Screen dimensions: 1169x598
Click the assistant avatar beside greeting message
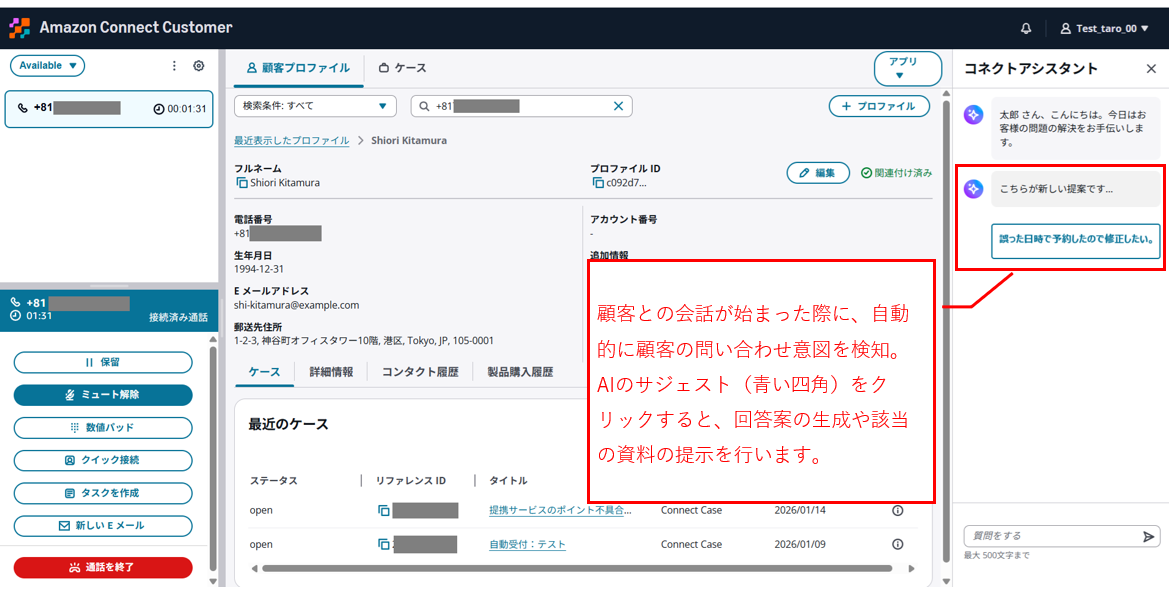[x=972, y=115]
